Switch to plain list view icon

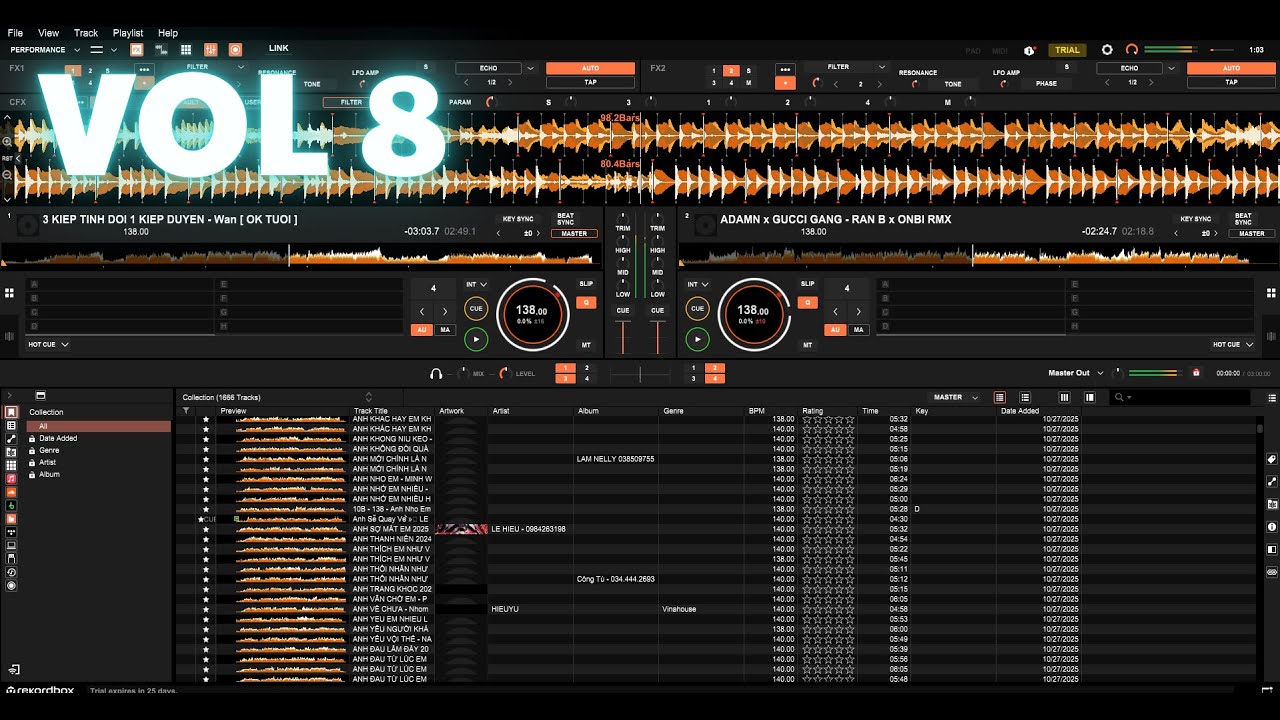tap(999, 397)
